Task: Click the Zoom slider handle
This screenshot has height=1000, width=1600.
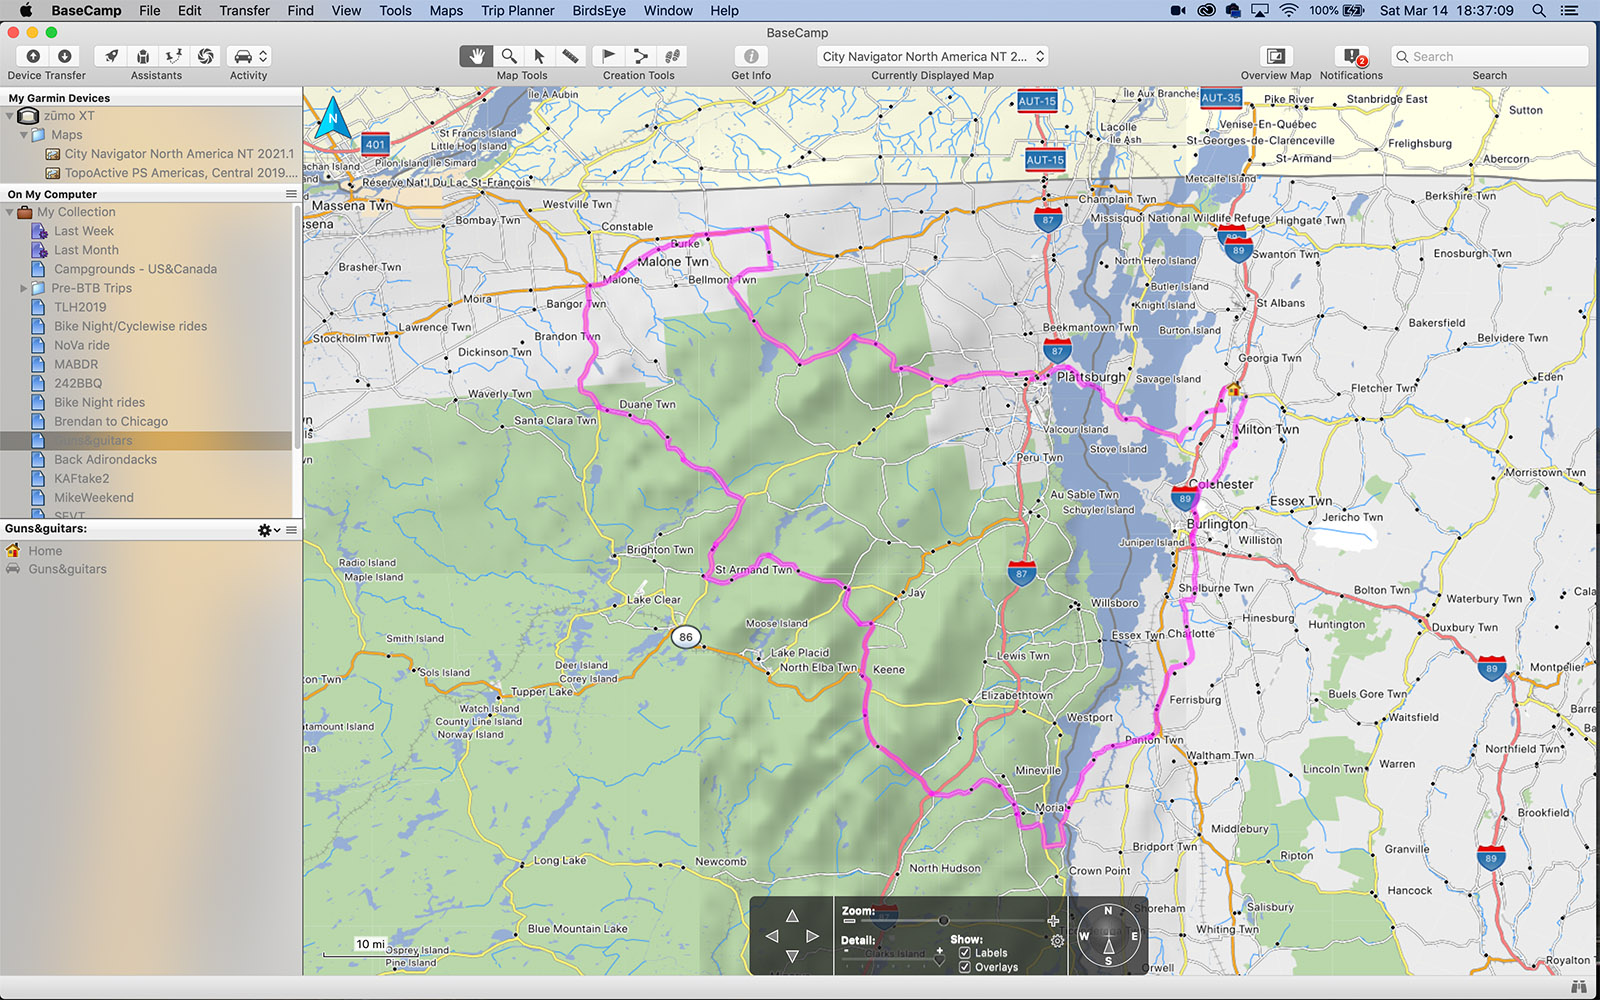Action: (943, 920)
